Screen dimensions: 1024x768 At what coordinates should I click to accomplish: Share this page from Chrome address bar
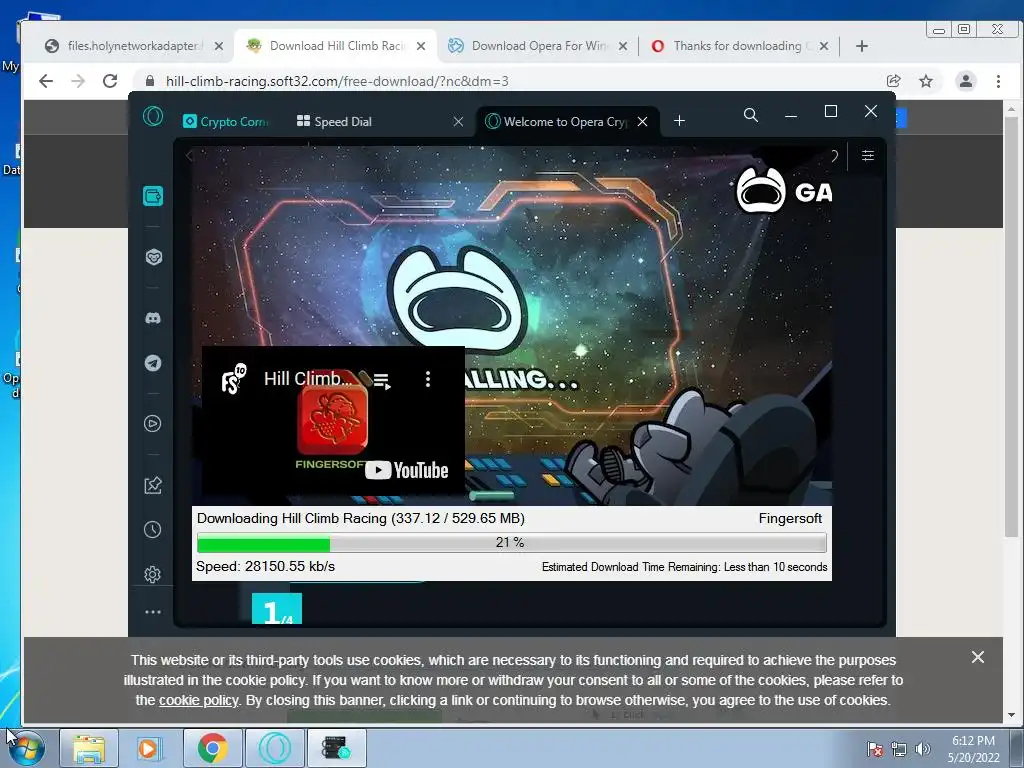(x=893, y=81)
